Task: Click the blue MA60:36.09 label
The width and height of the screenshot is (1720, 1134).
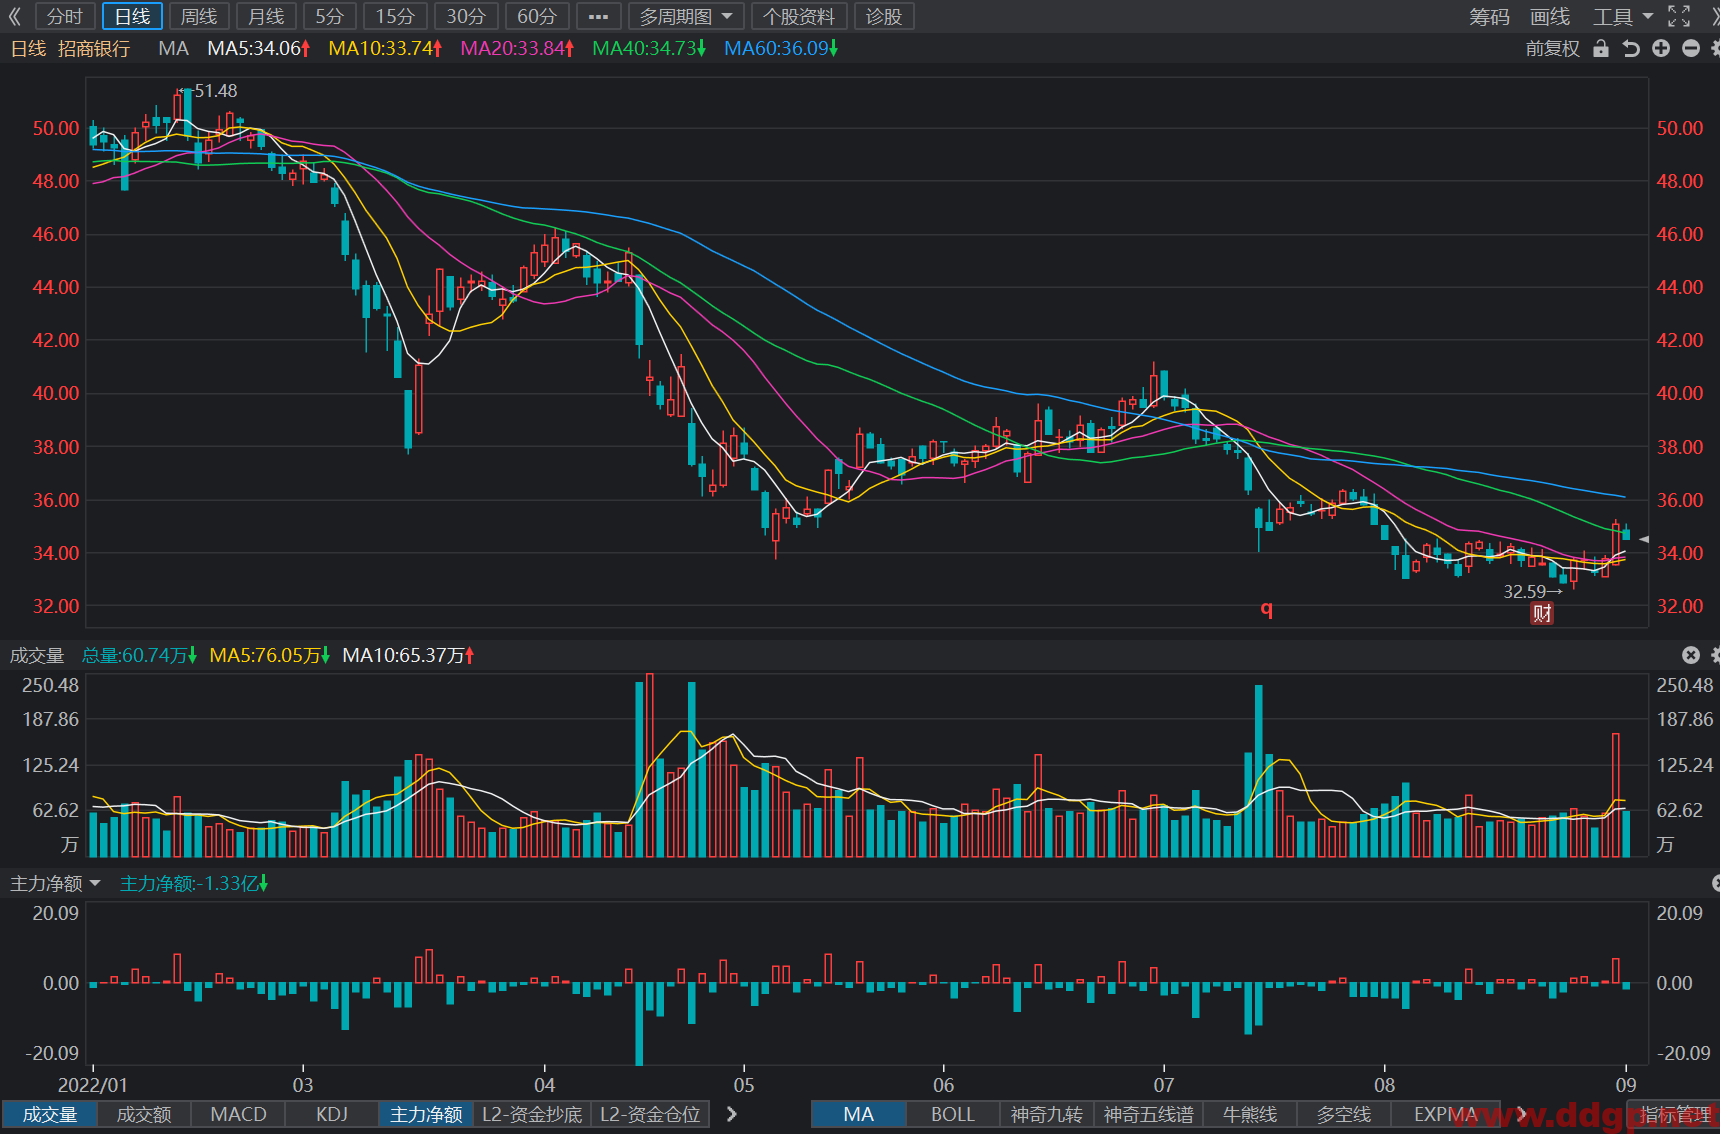Action: click(x=781, y=48)
